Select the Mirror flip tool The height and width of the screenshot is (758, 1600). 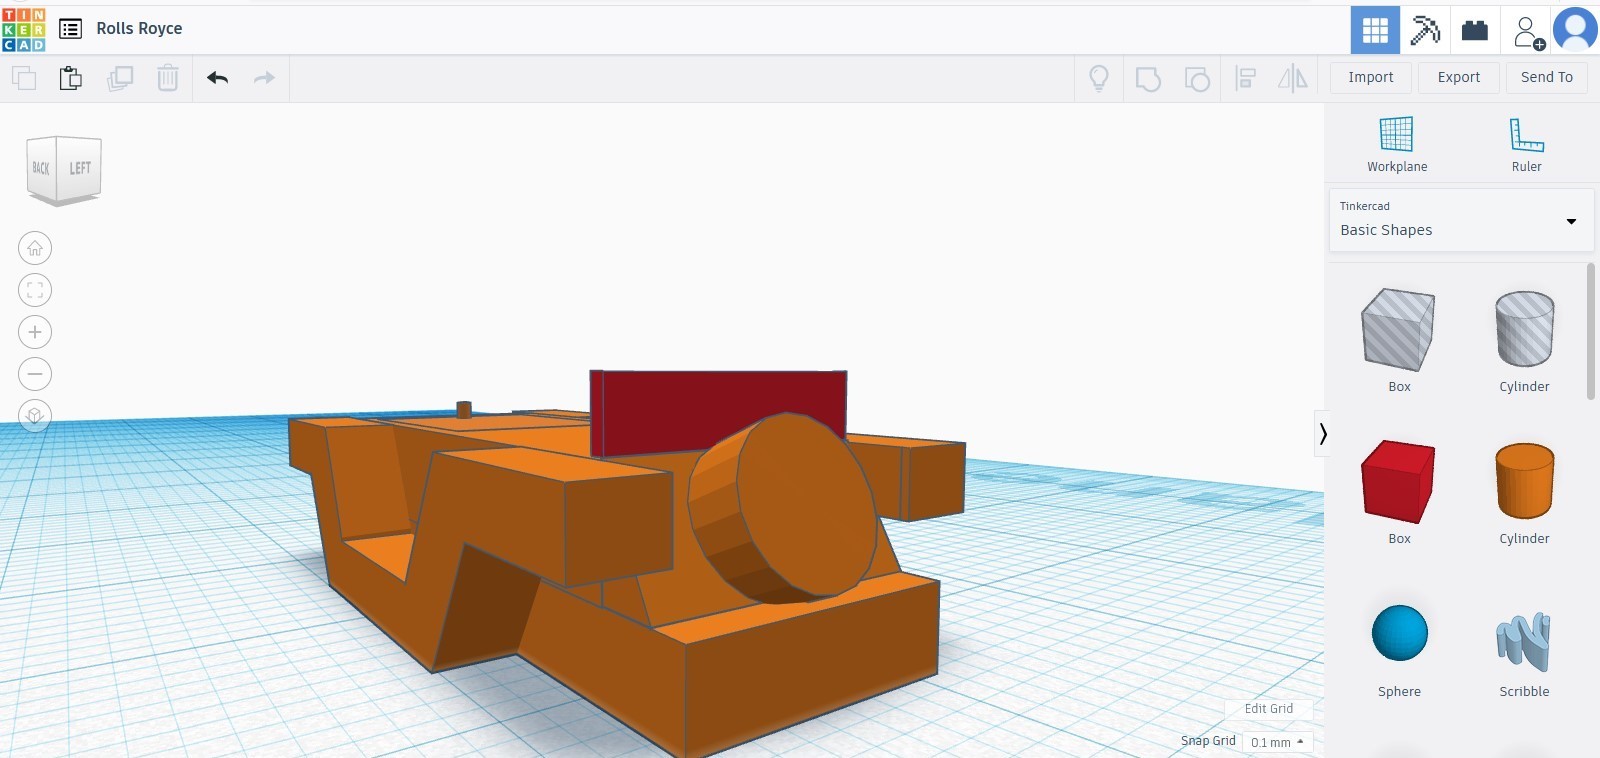coord(1293,78)
